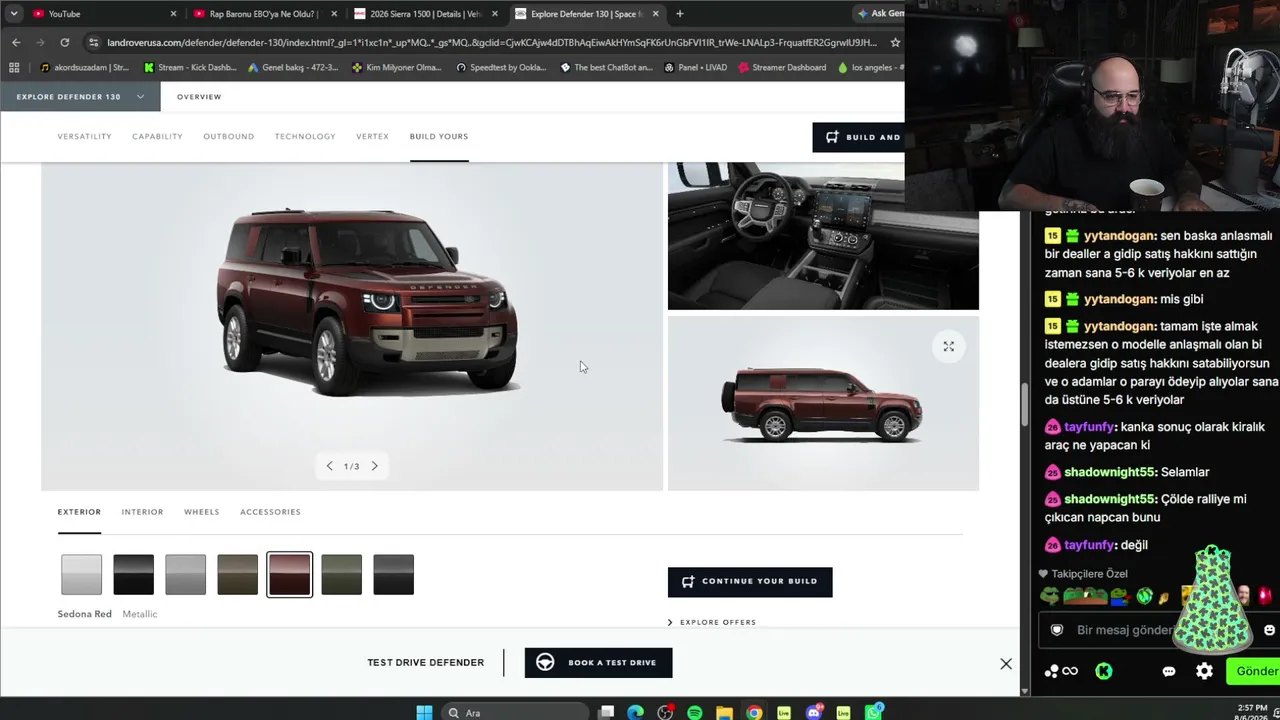Viewport: 1280px width, 720px height.
Task: Open File Explorer from the taskbar
Action: click(x=724, y=712)
